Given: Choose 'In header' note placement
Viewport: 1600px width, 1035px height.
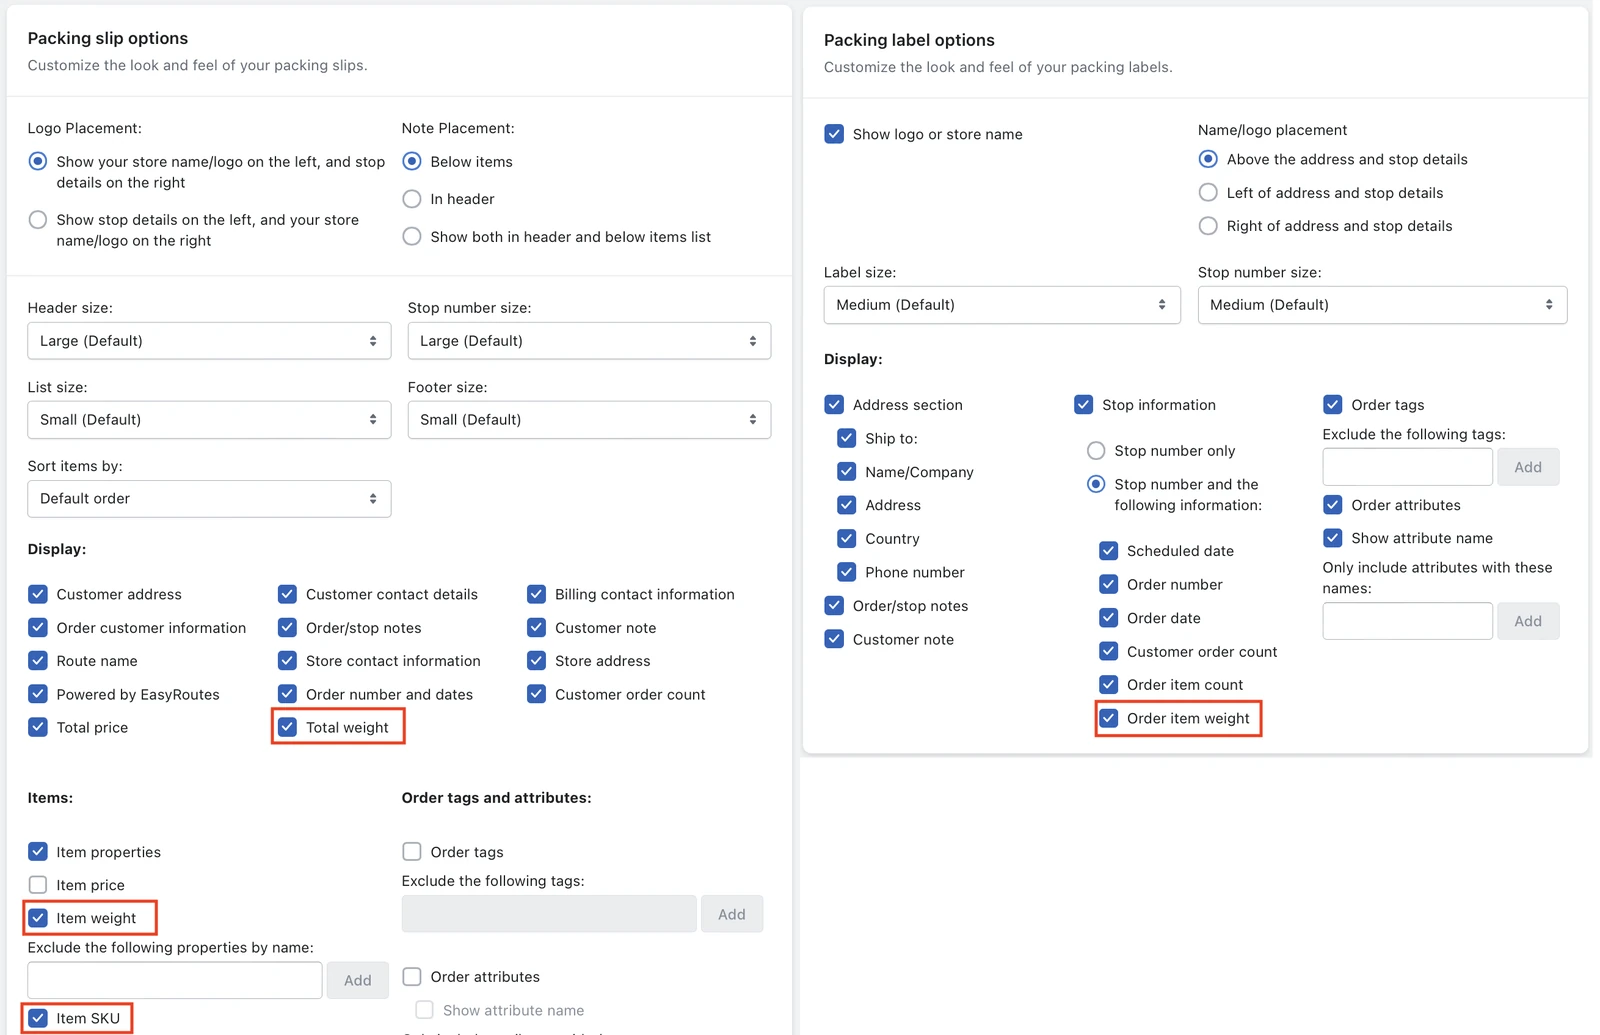Looking at the screenshot, I should click(x=412, y=199).
